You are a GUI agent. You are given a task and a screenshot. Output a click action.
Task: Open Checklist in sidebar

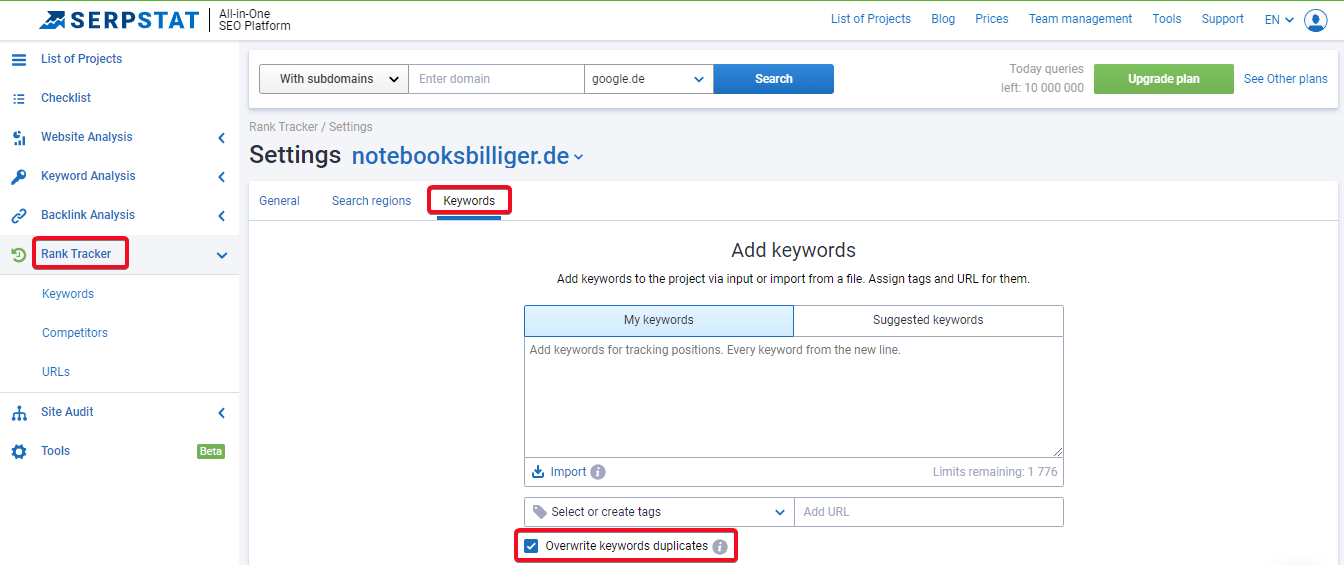pos(66,98)
